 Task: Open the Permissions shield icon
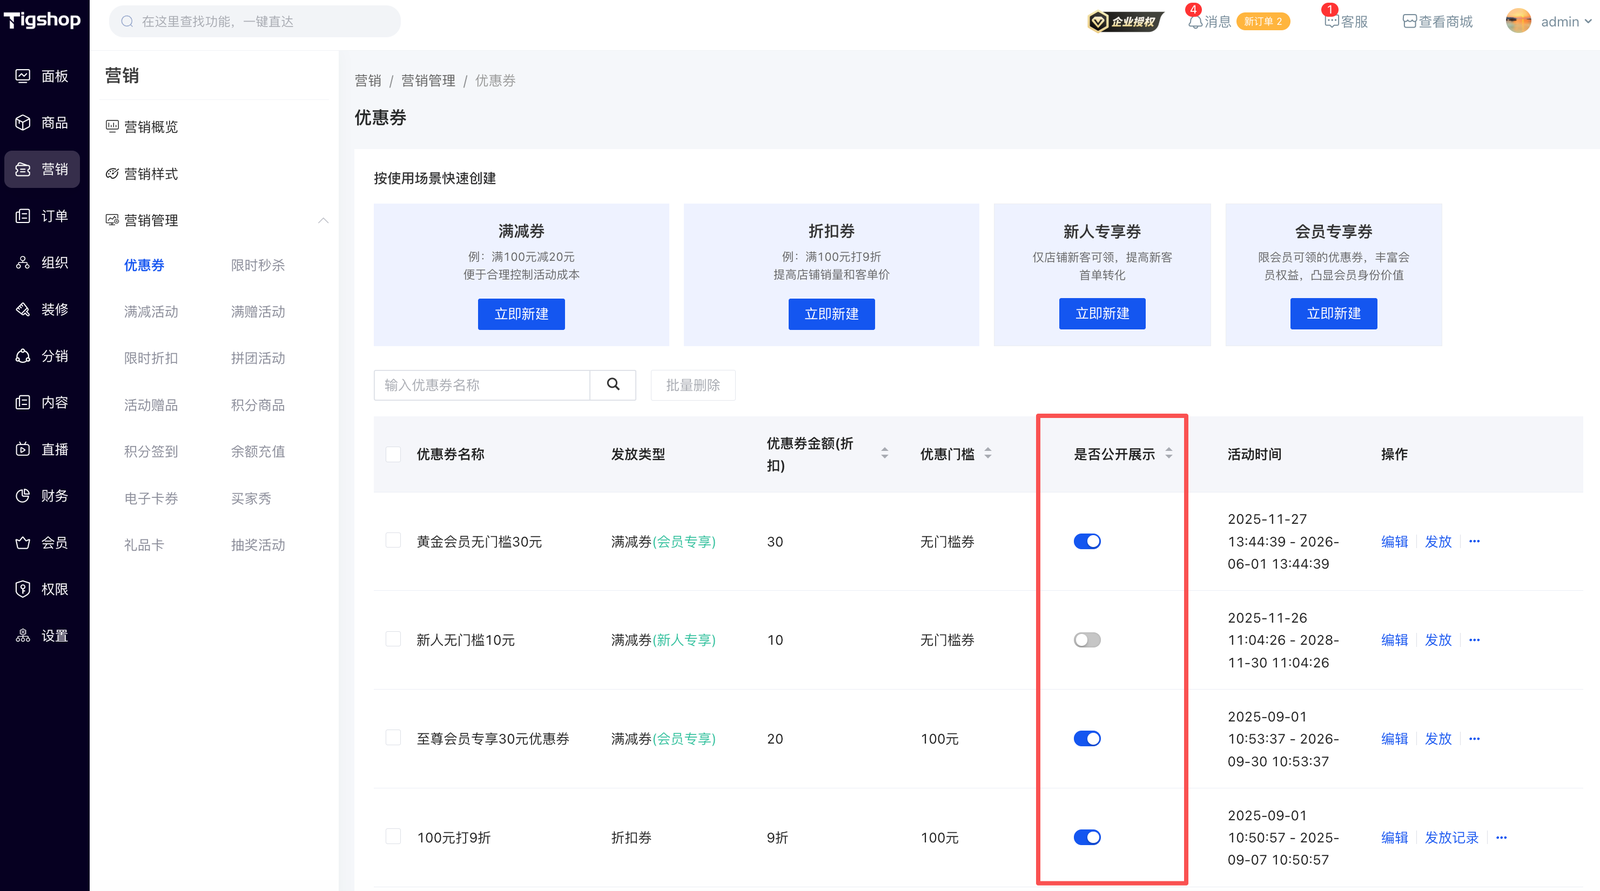(23, 589)
